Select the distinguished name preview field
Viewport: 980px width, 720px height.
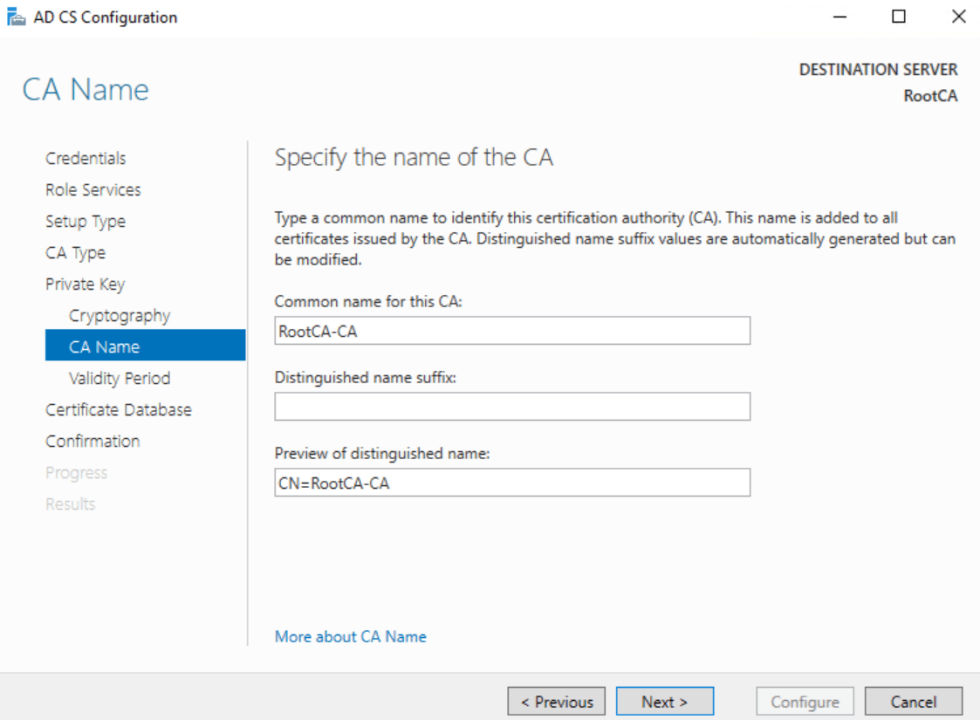point(512,482)
